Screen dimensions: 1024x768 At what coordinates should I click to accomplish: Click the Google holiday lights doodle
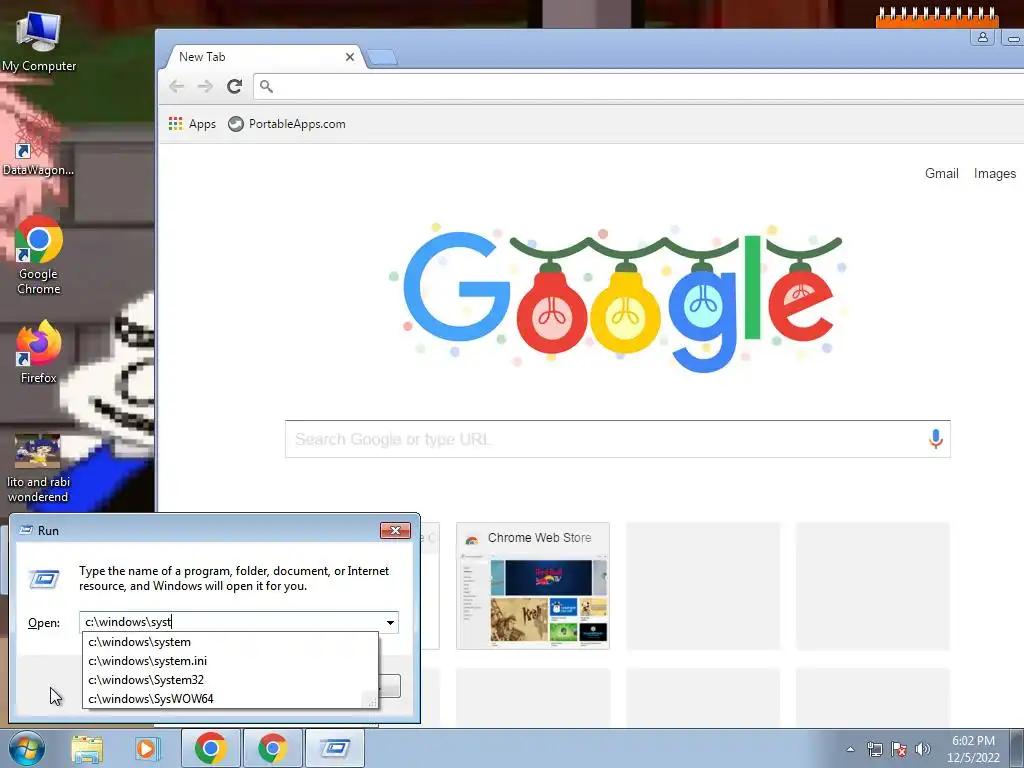617,297
